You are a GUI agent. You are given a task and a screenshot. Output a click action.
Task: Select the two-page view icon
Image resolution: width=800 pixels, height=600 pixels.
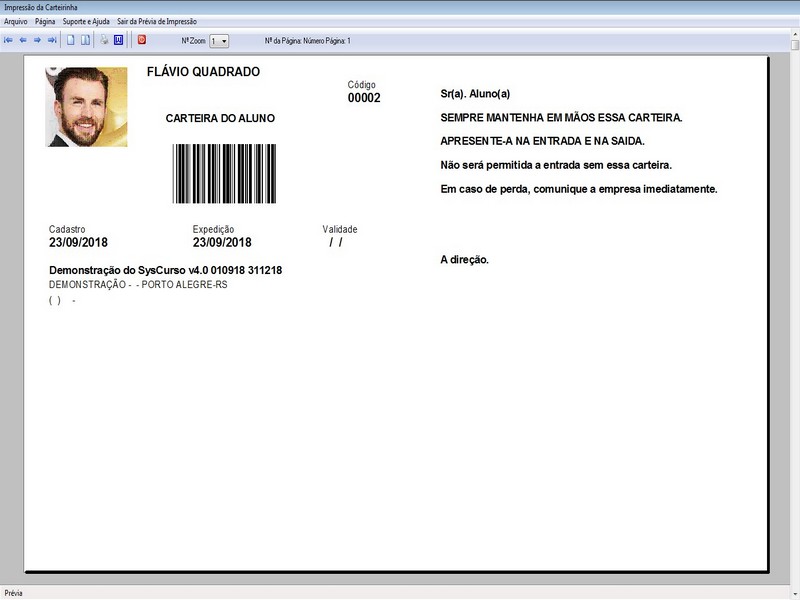click(x=85, y=40)
